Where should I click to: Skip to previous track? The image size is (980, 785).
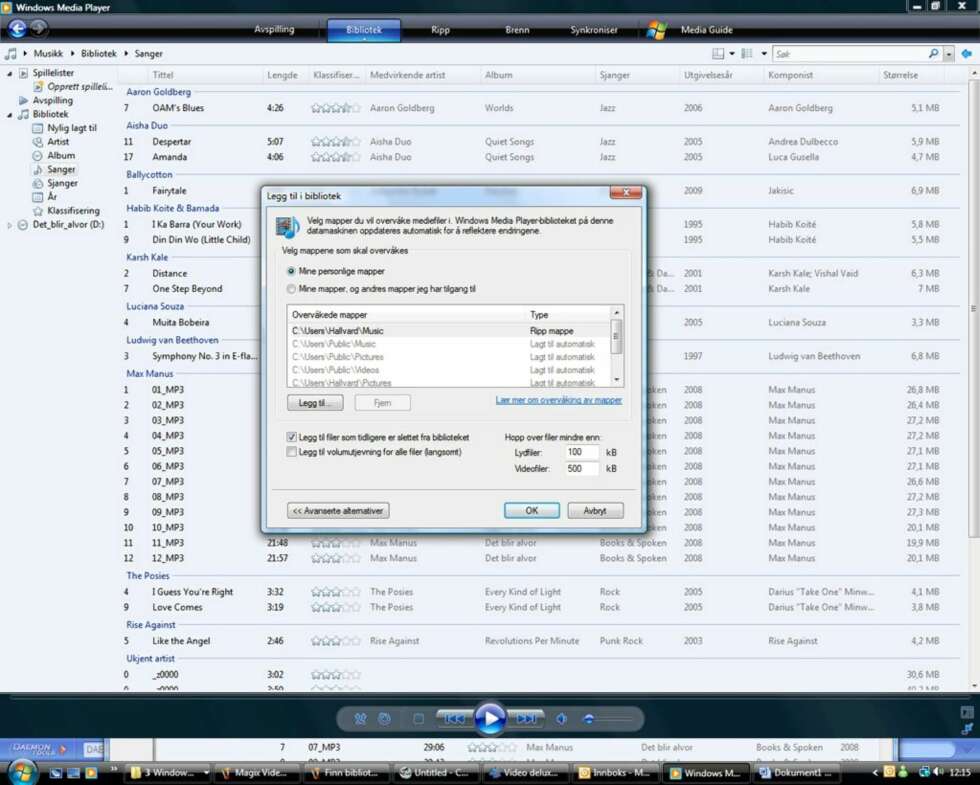tap(454, 719)
